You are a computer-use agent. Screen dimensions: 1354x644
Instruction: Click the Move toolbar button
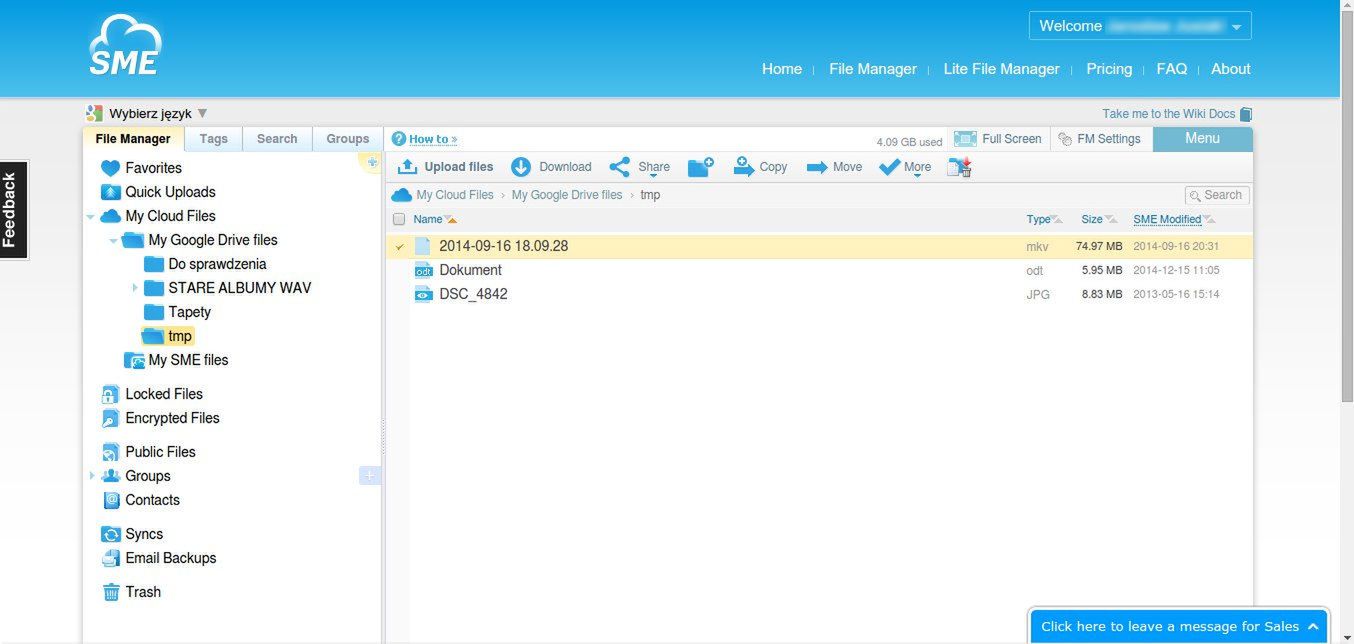(x=834, y=167)
